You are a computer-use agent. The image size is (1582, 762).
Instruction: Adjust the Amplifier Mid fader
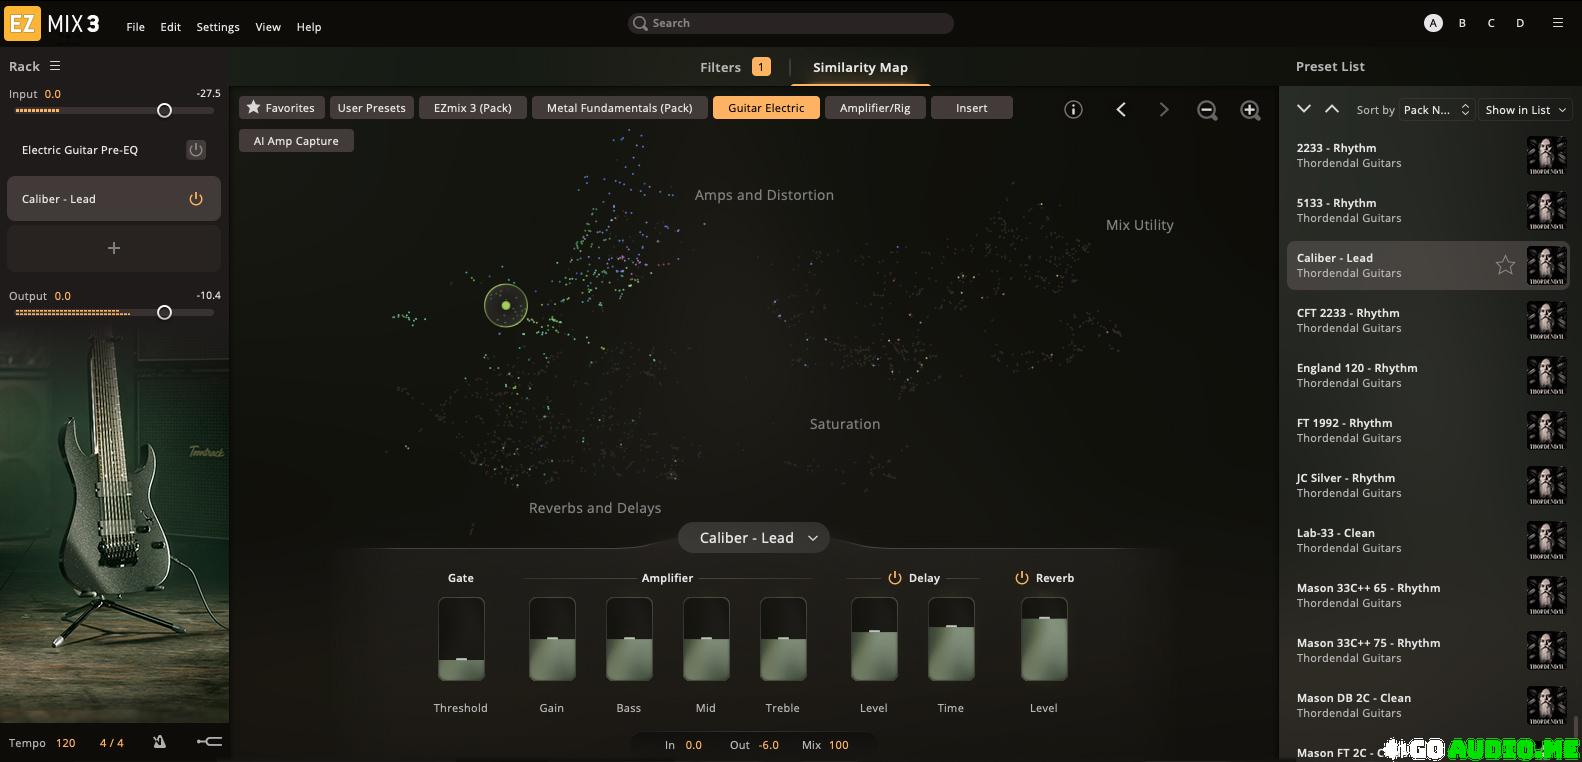(x=706, y=639)
